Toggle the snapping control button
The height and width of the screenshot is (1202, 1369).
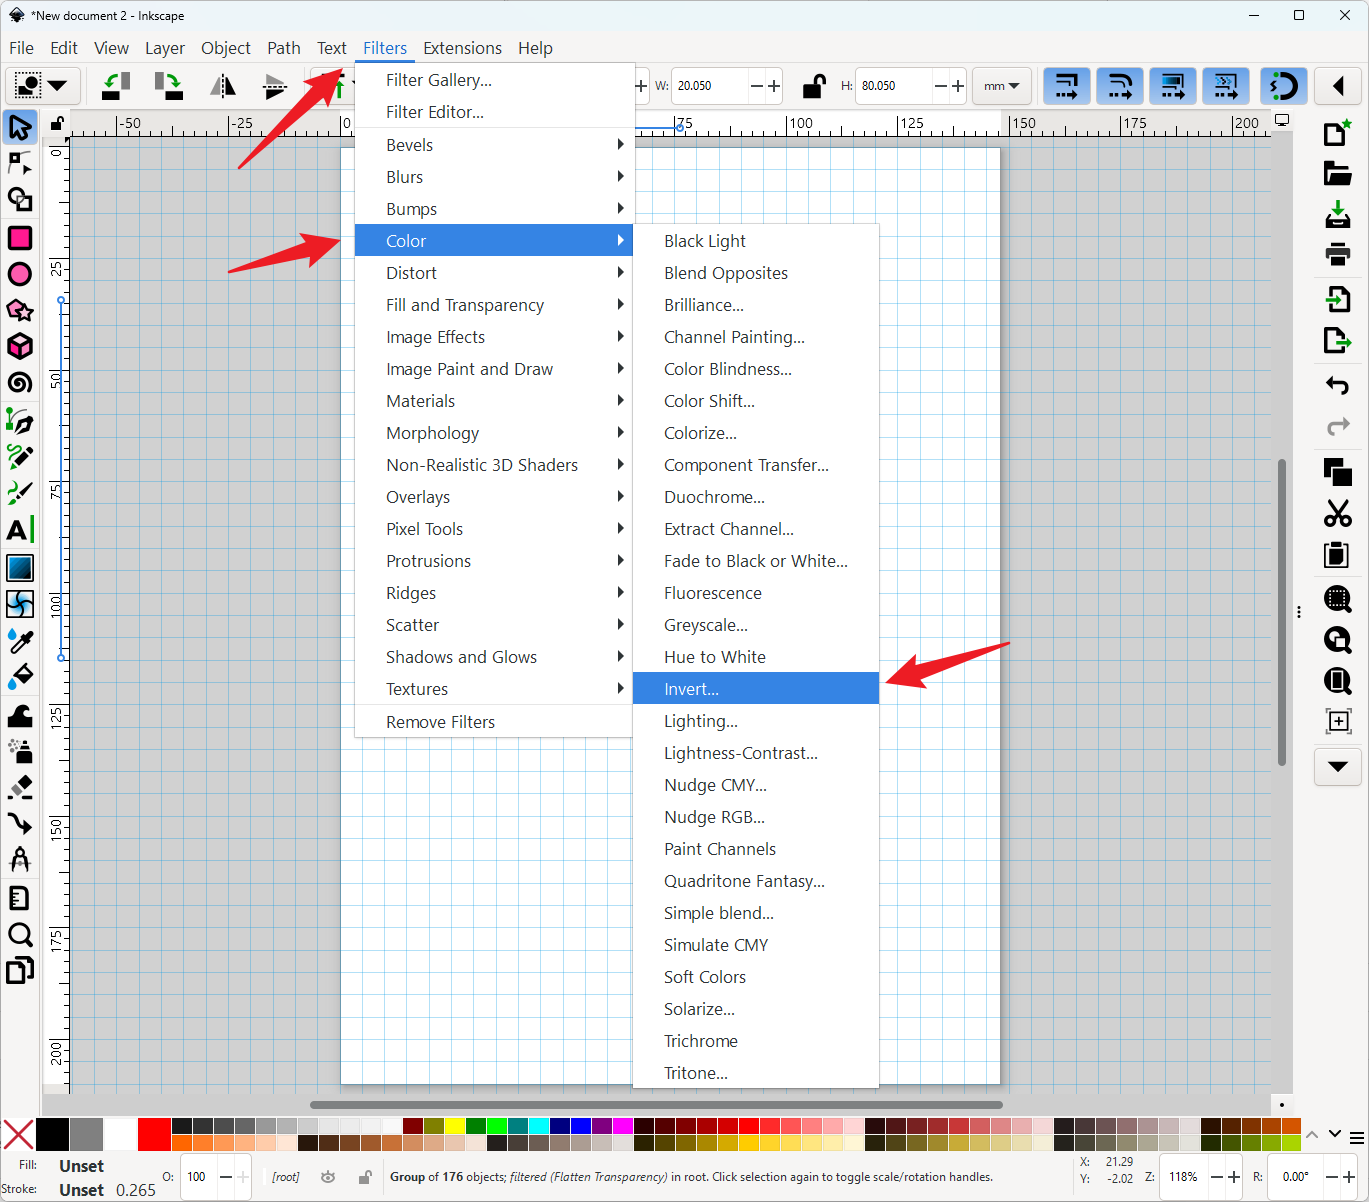click(1284, 86)
